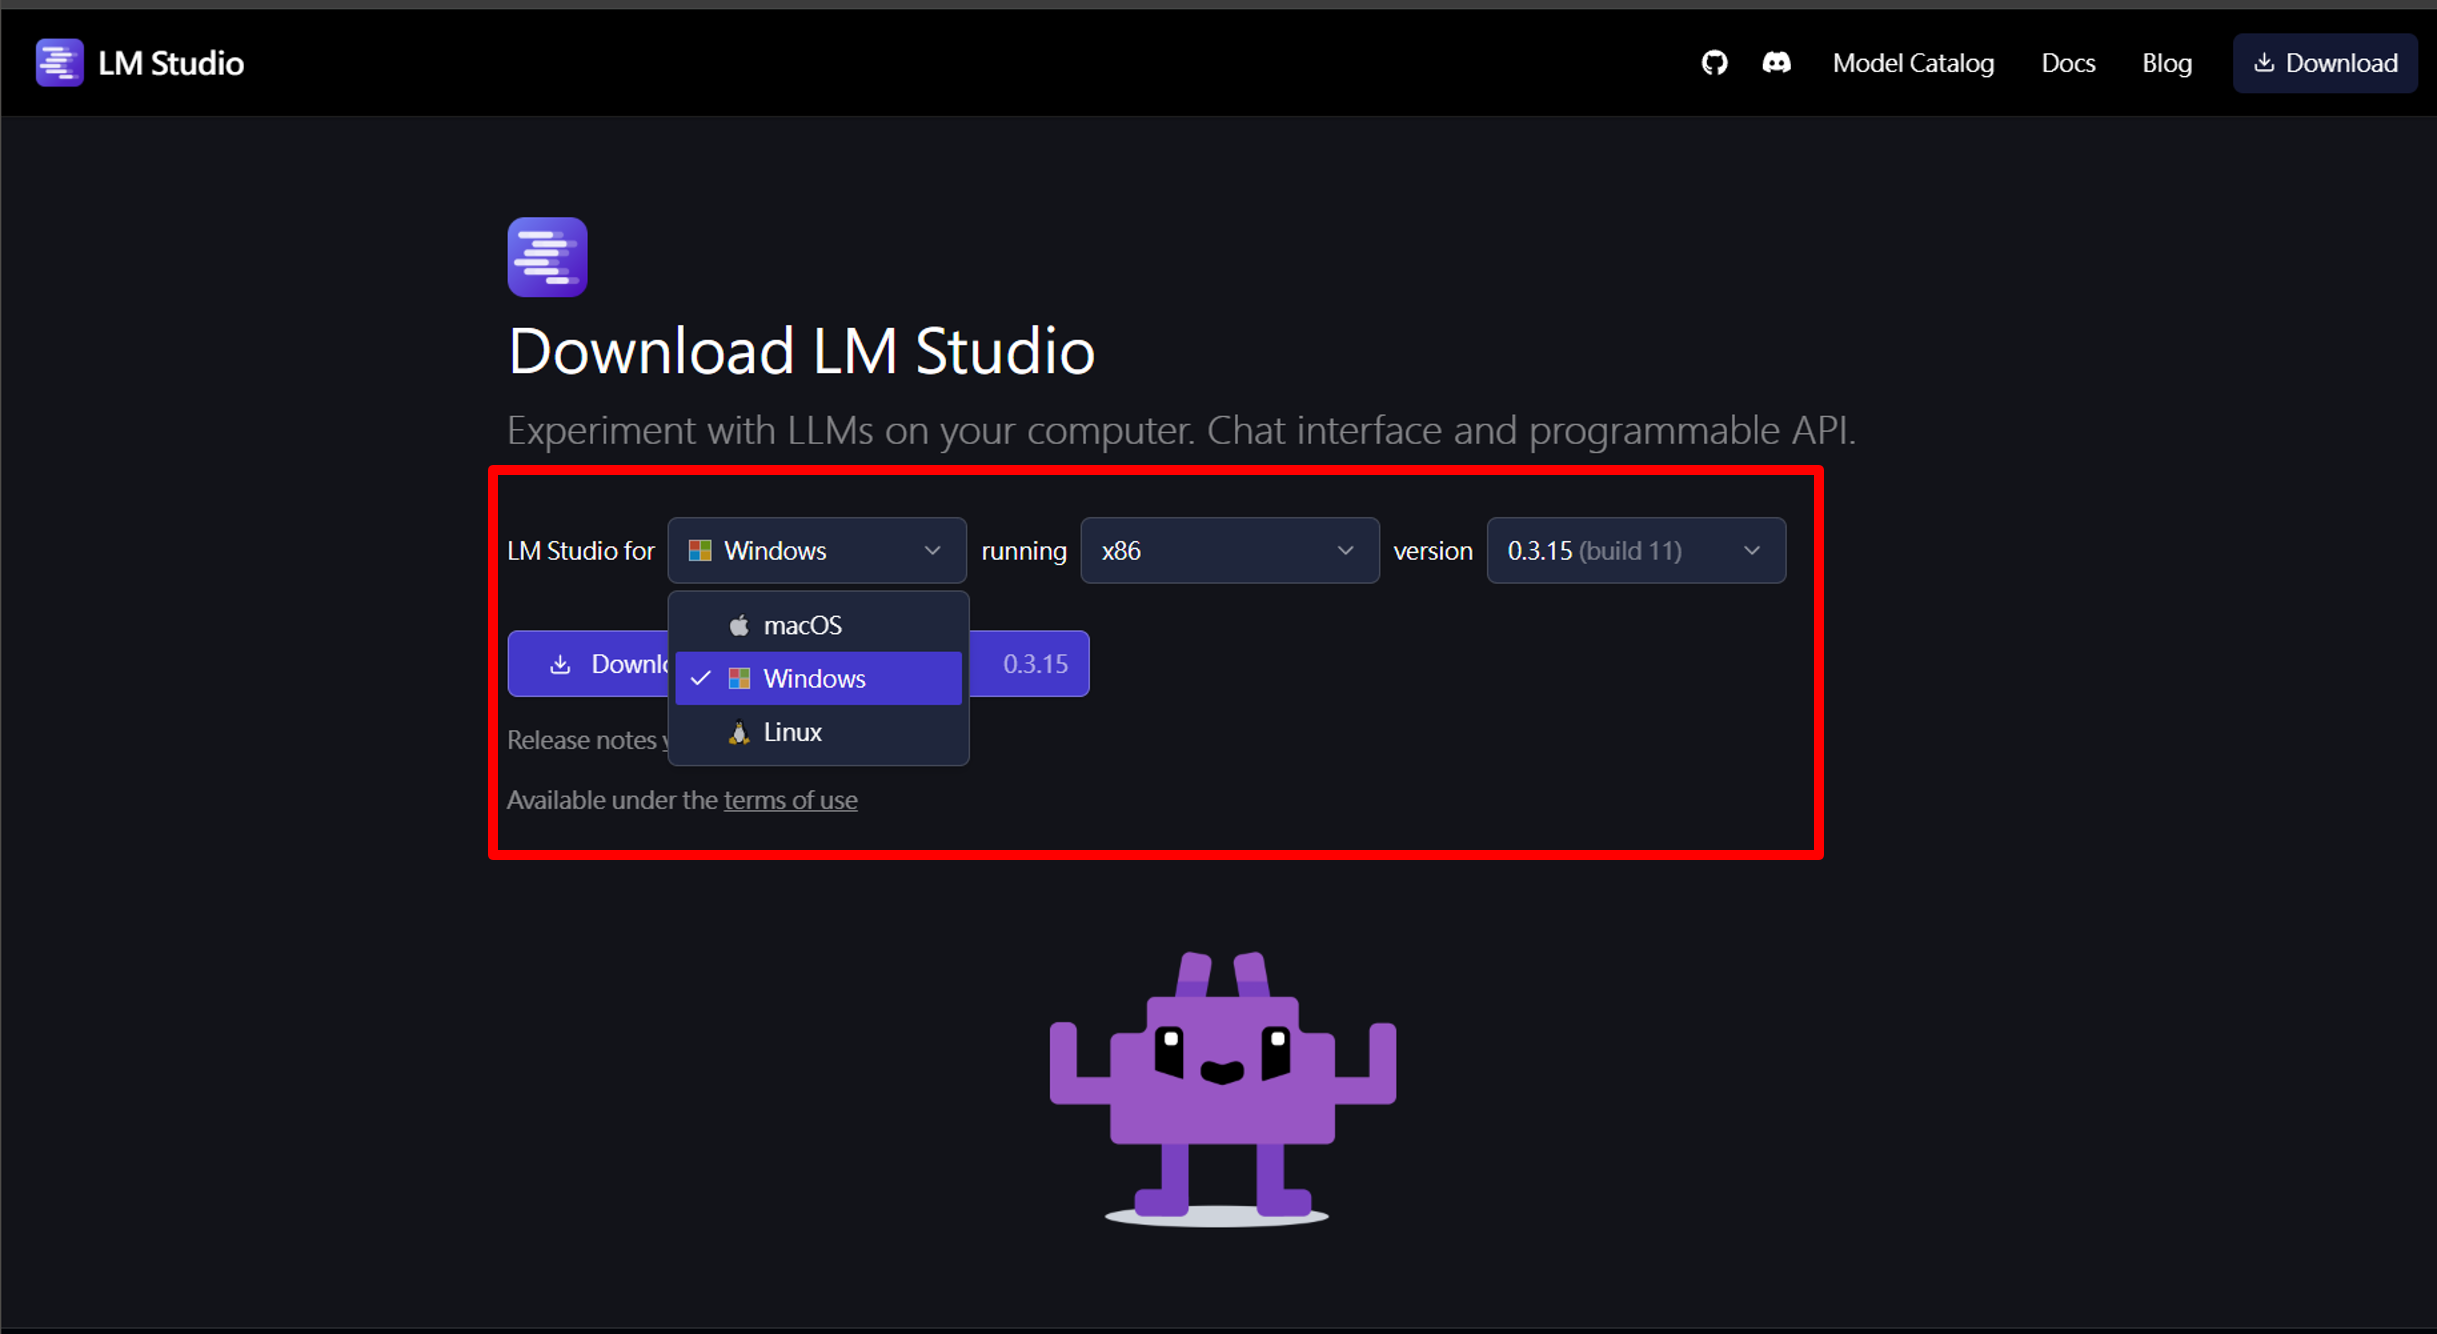Open the Discord icon link

tap(1776, 63)
